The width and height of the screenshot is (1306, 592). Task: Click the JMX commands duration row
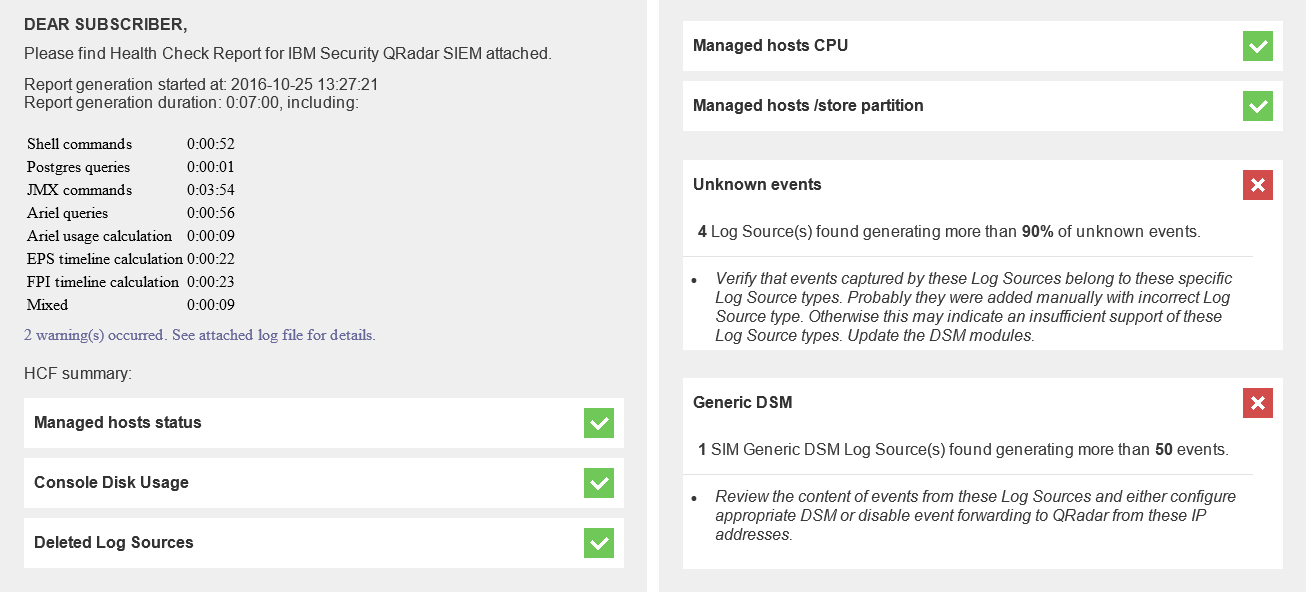tap(130, 190)
